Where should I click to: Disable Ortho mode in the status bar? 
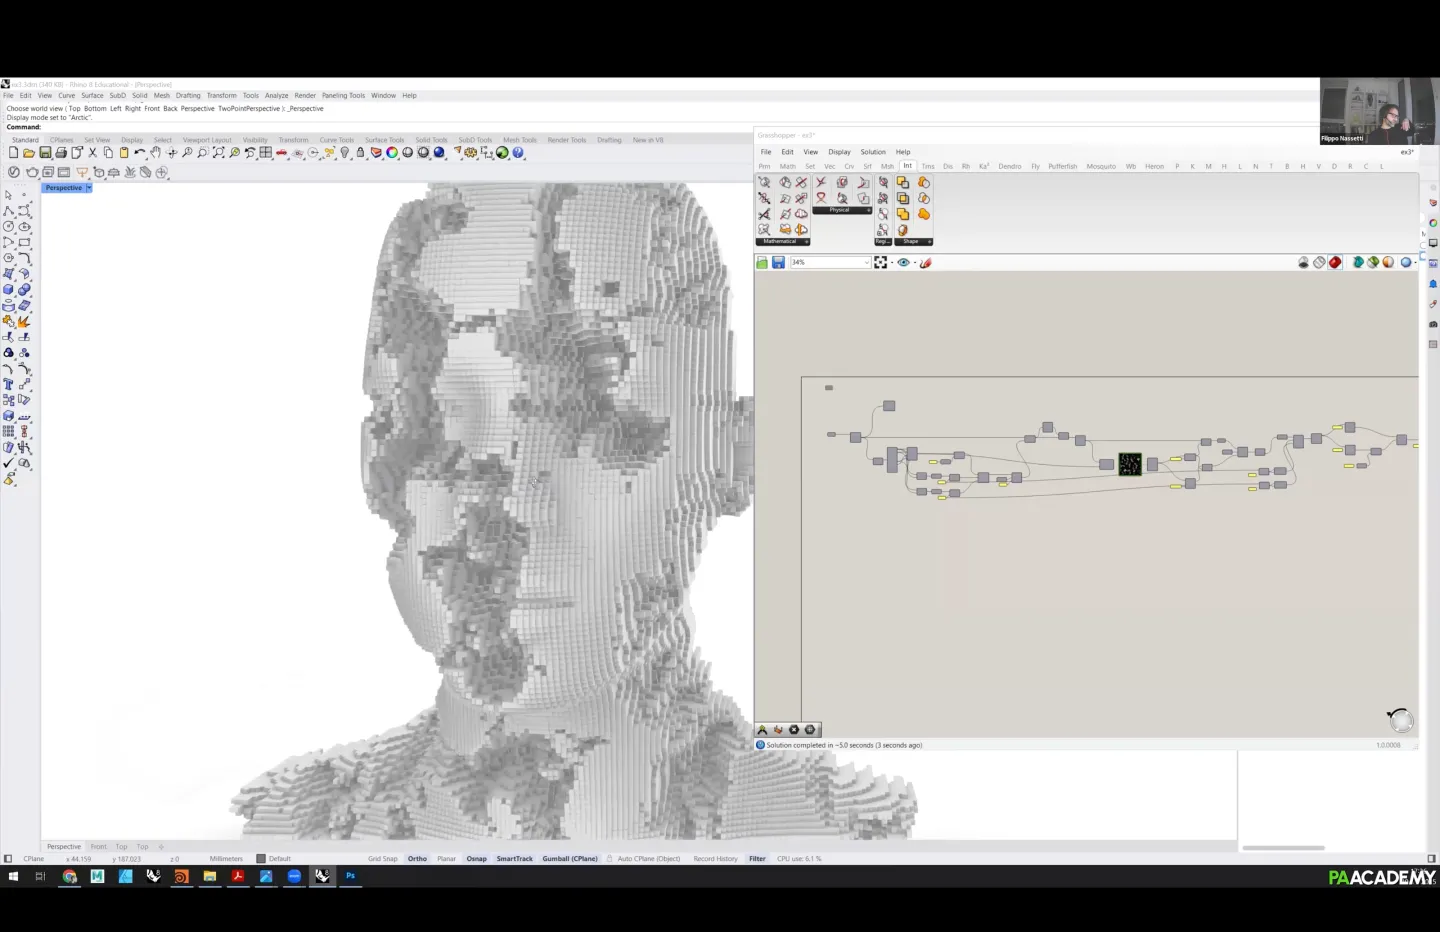pyautogui.click(x=417, y=859)
